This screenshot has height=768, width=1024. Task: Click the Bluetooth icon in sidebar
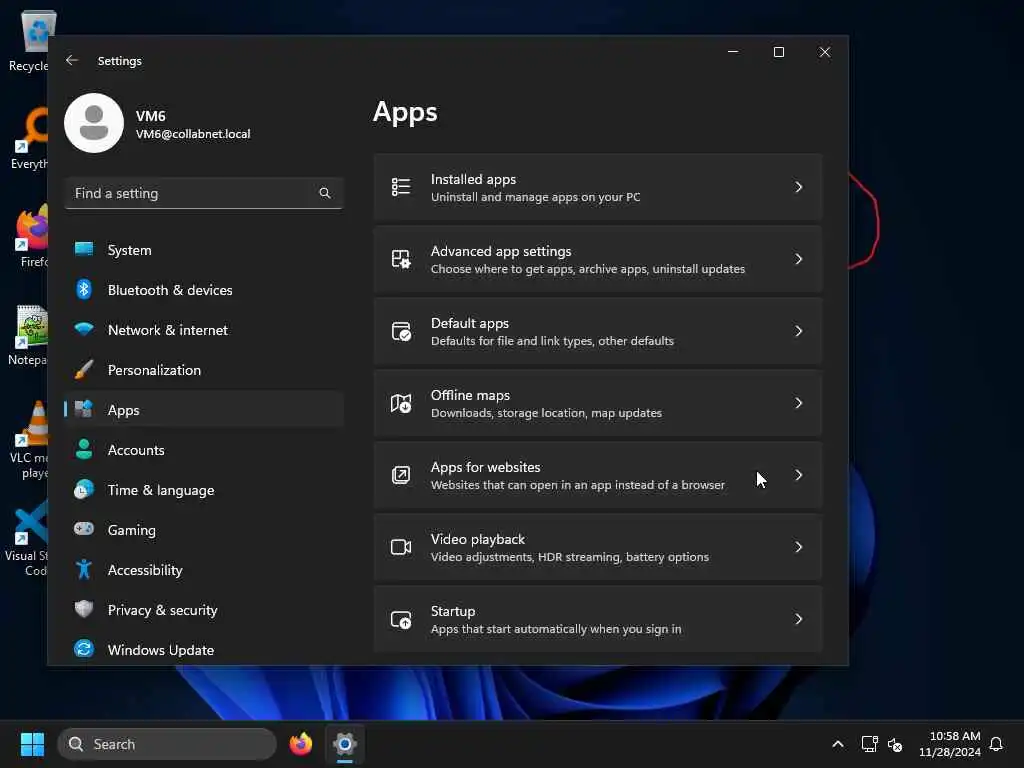pyautogui.click(x=84, y=289)
